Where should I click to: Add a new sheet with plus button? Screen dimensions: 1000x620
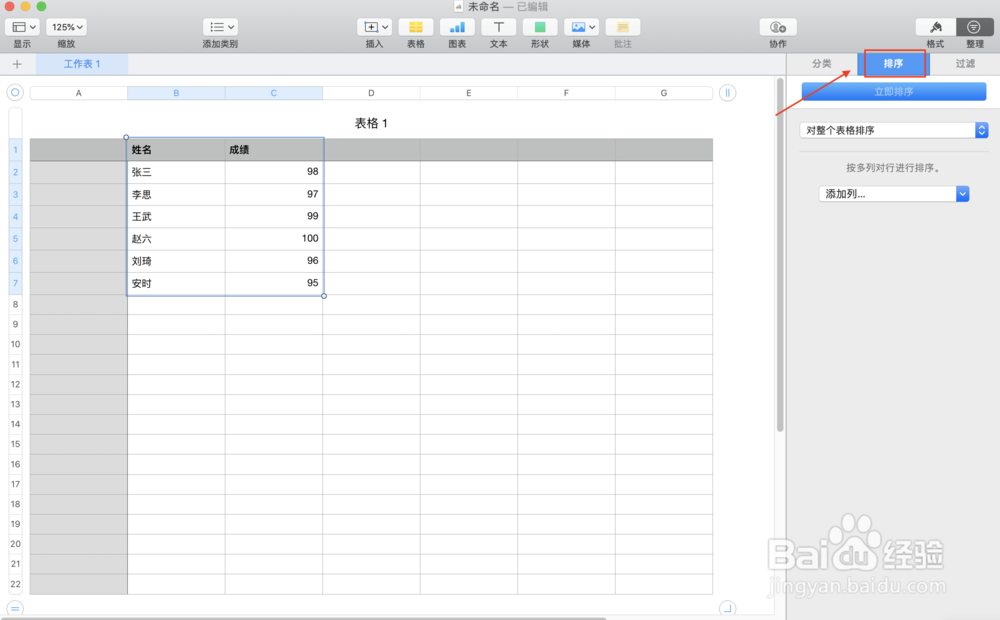(17, 64)
